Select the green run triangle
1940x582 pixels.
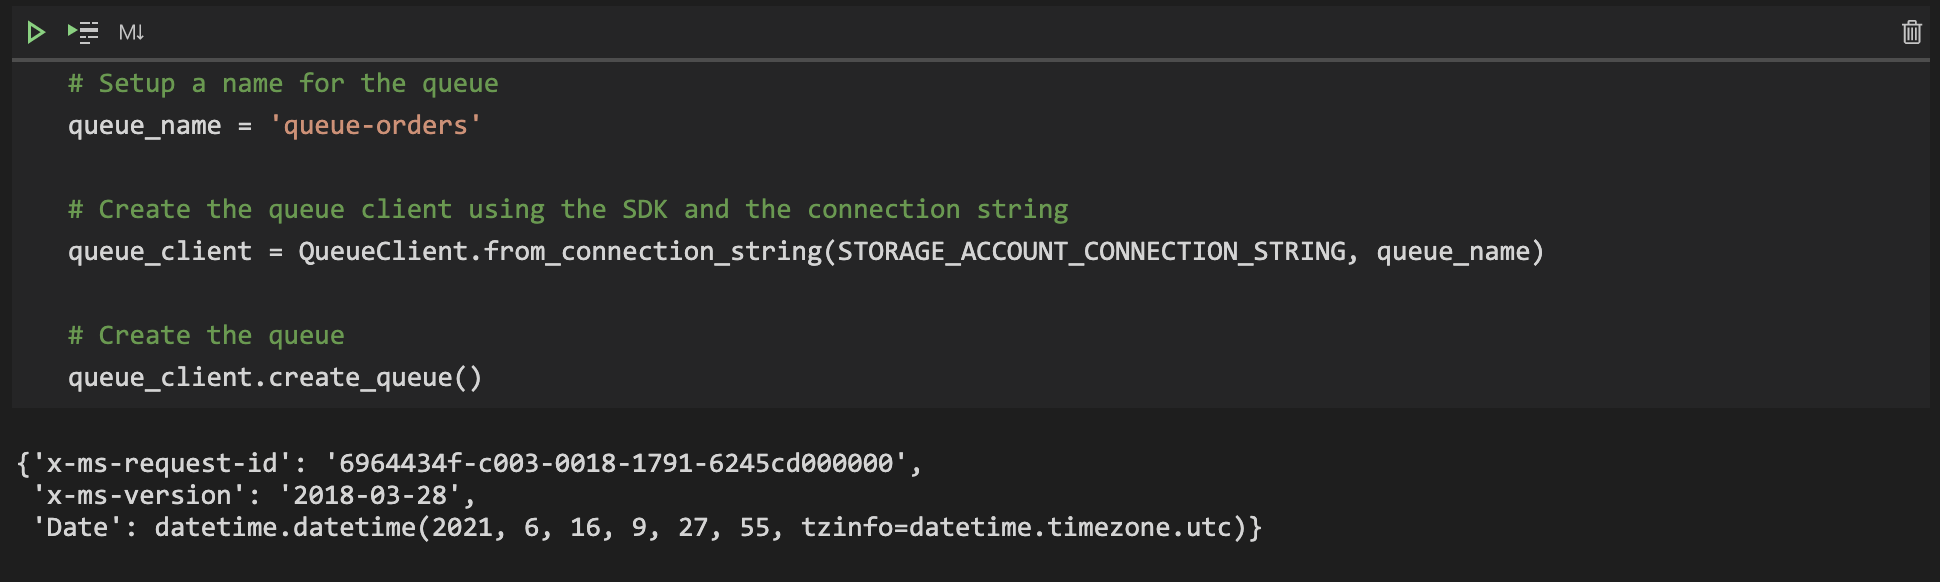click(36, 31)
